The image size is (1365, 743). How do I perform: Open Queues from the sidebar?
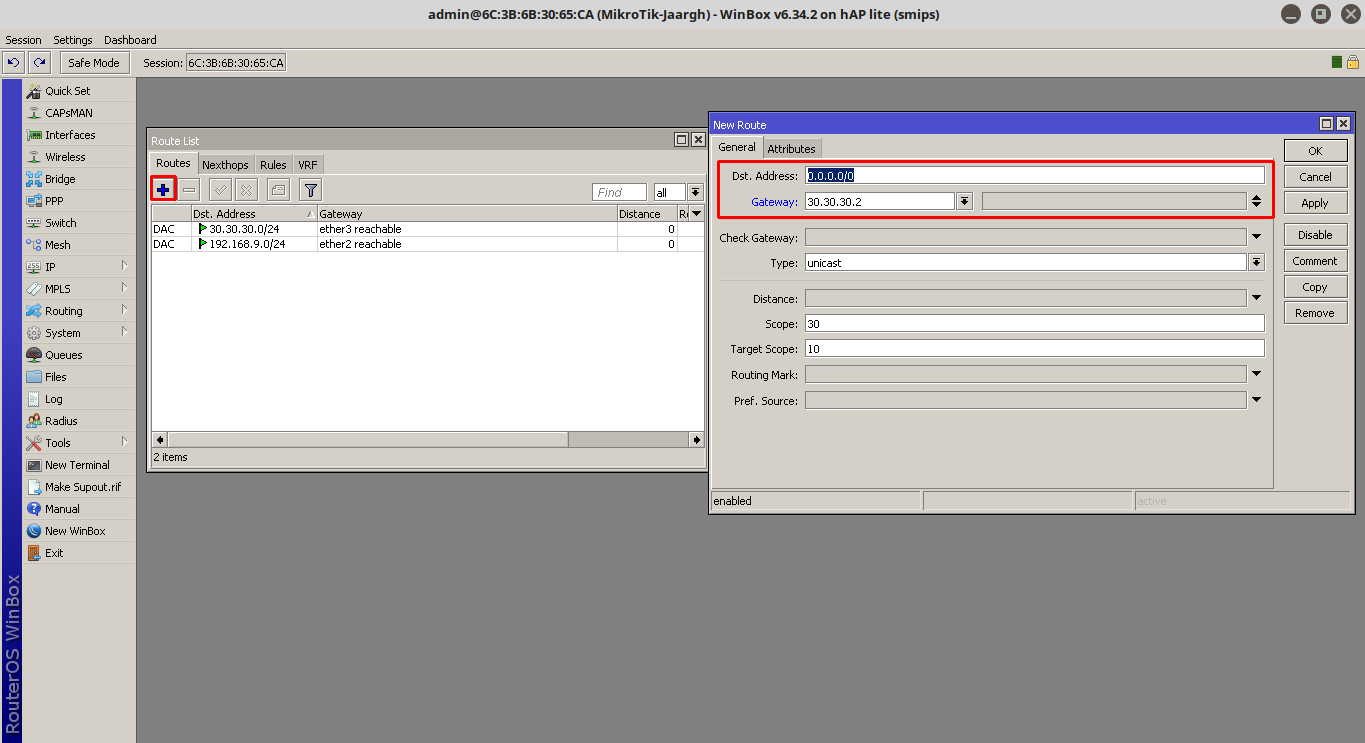coord(62,354)
